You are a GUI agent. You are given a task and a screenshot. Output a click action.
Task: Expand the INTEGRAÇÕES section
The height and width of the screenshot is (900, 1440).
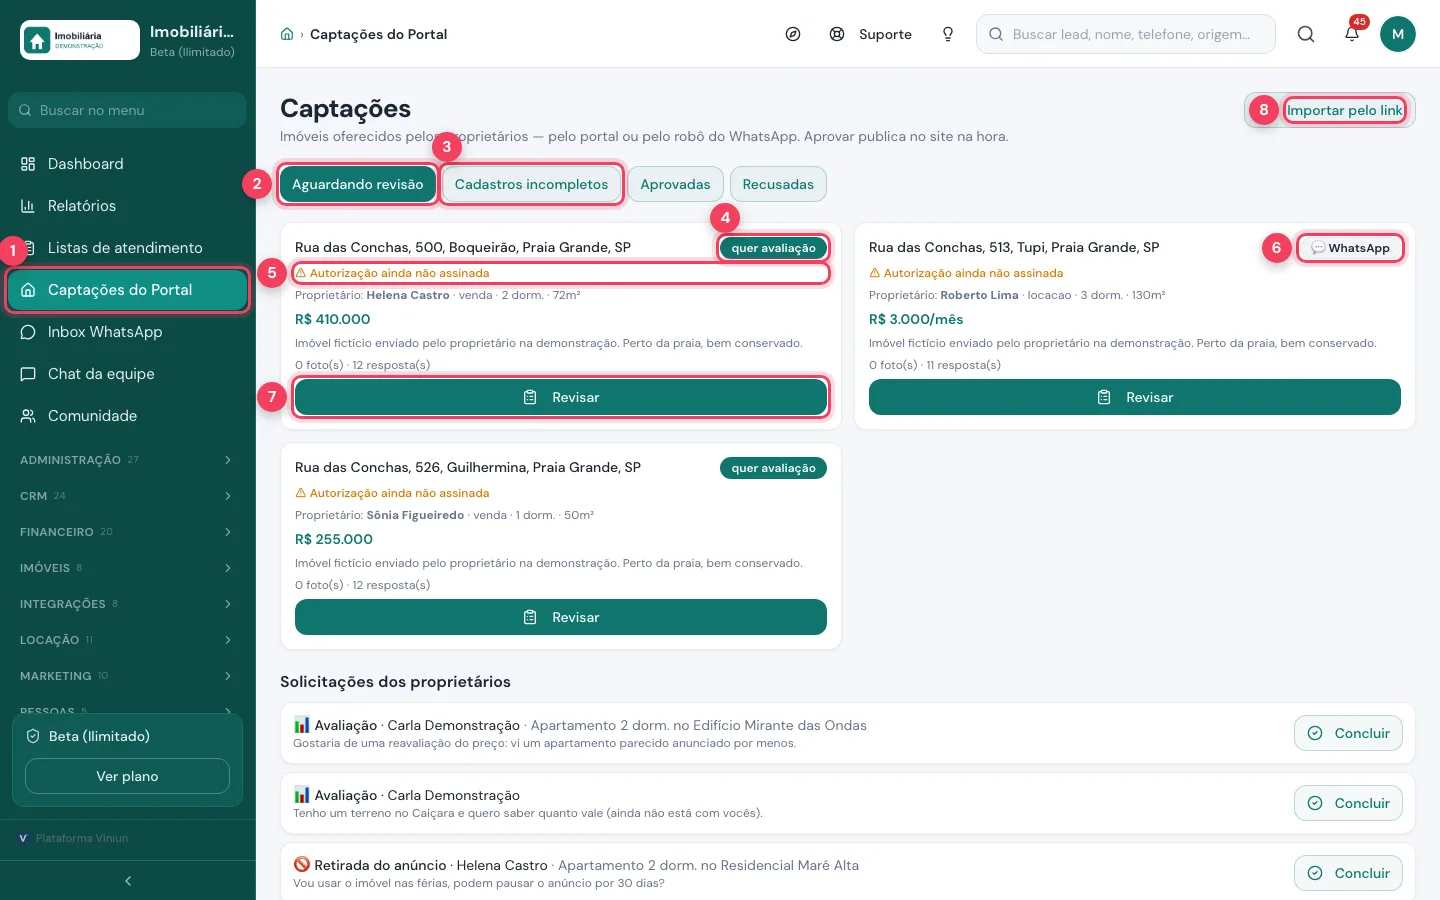point(127,604)
